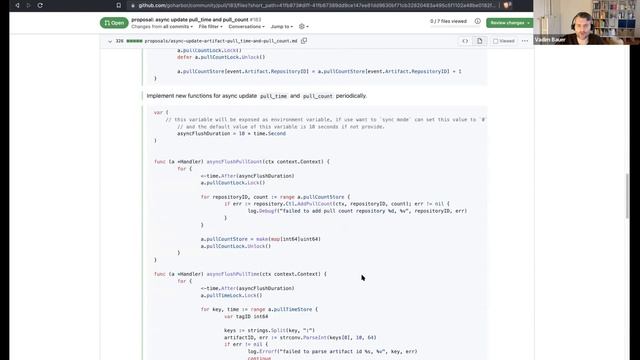Open the Review changes button
The width and height of the screenshot is (640, 360).
pyautogui.click(x=509, y=23)
